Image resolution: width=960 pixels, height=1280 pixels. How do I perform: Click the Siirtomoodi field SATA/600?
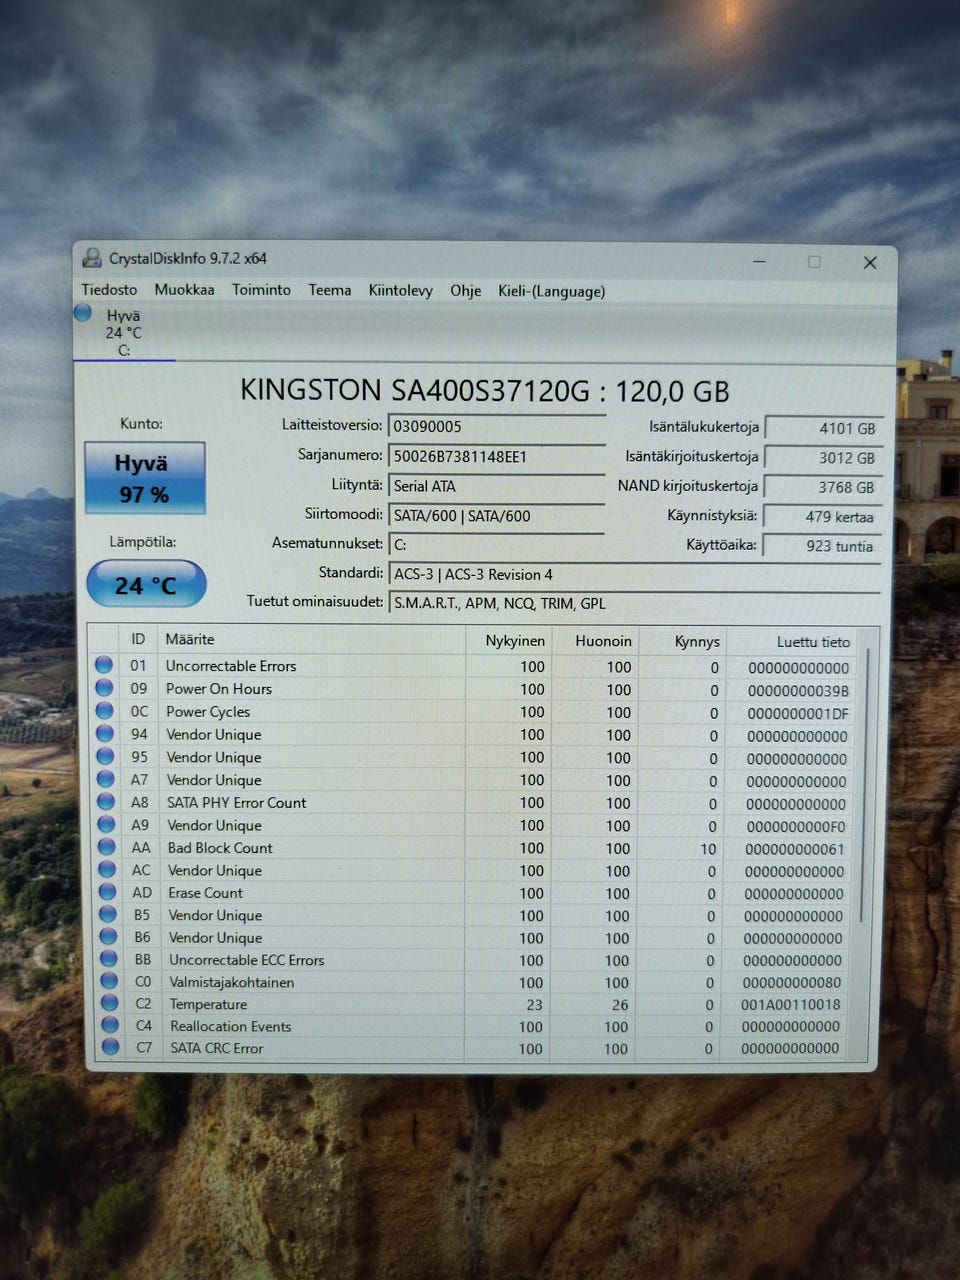496,516
